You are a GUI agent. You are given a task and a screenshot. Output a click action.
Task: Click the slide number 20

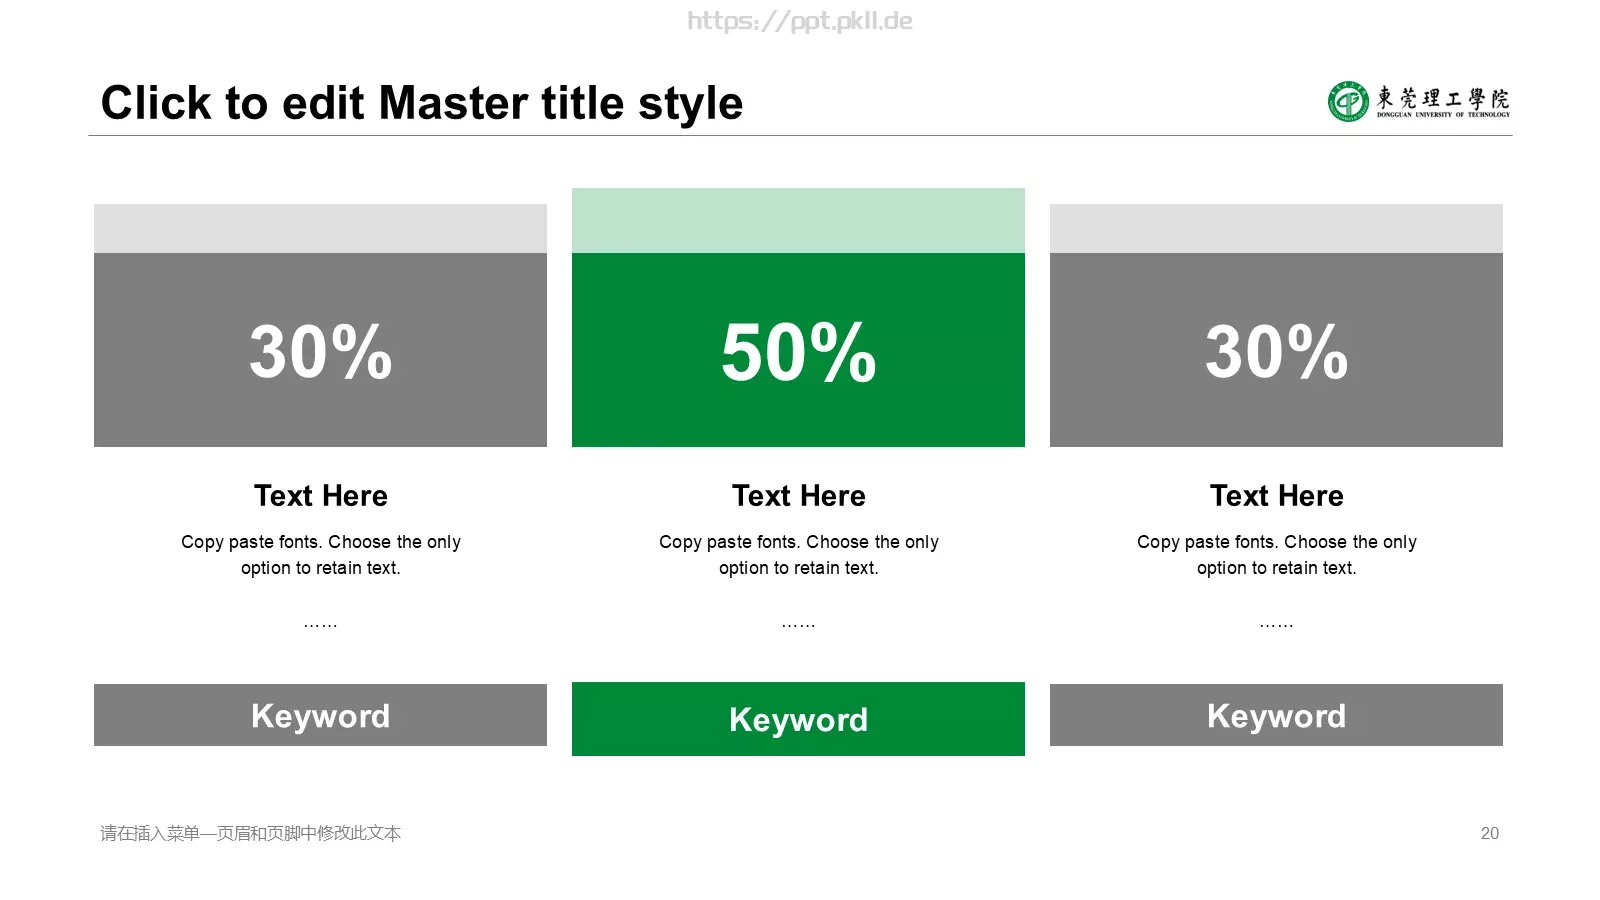point(1489,833)
